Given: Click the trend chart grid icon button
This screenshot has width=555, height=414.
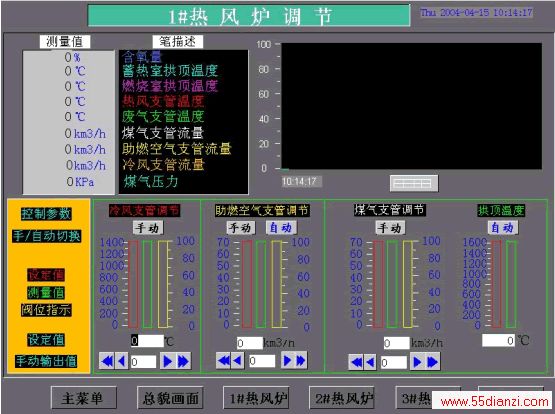Looking at the screenshot, I should [413, 183].
